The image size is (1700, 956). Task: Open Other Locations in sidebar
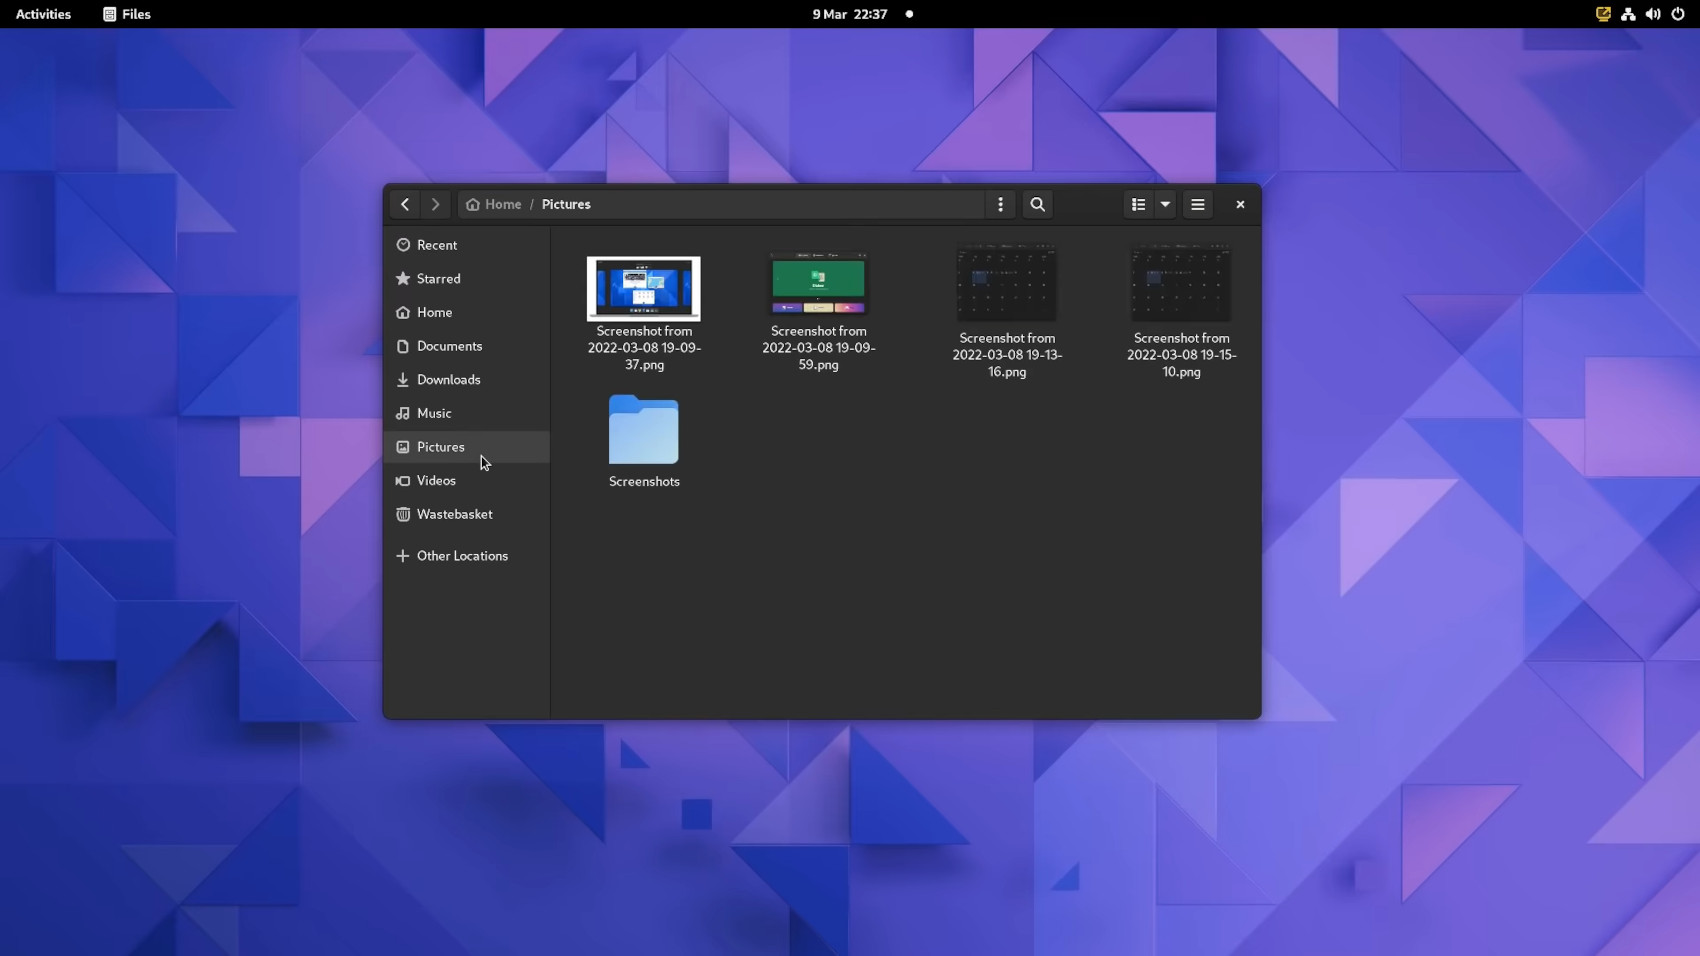tap(462, 556)
